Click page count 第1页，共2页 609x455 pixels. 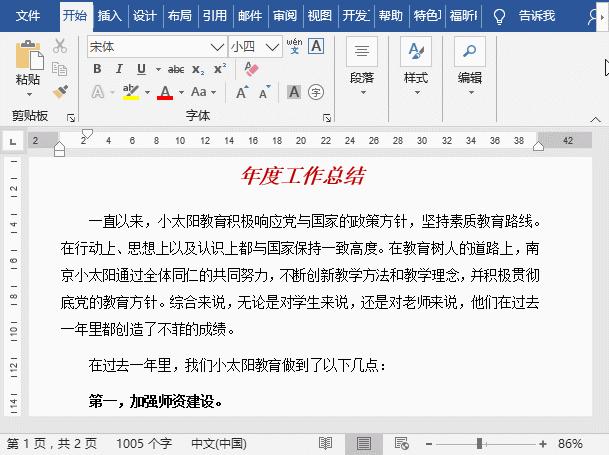pos(52,444)
